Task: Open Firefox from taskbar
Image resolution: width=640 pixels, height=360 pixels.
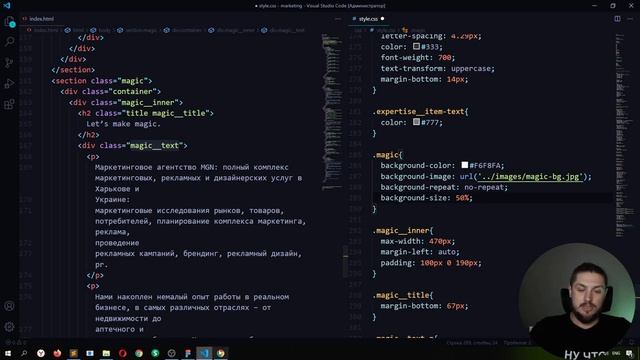Action: click(57, 353)
